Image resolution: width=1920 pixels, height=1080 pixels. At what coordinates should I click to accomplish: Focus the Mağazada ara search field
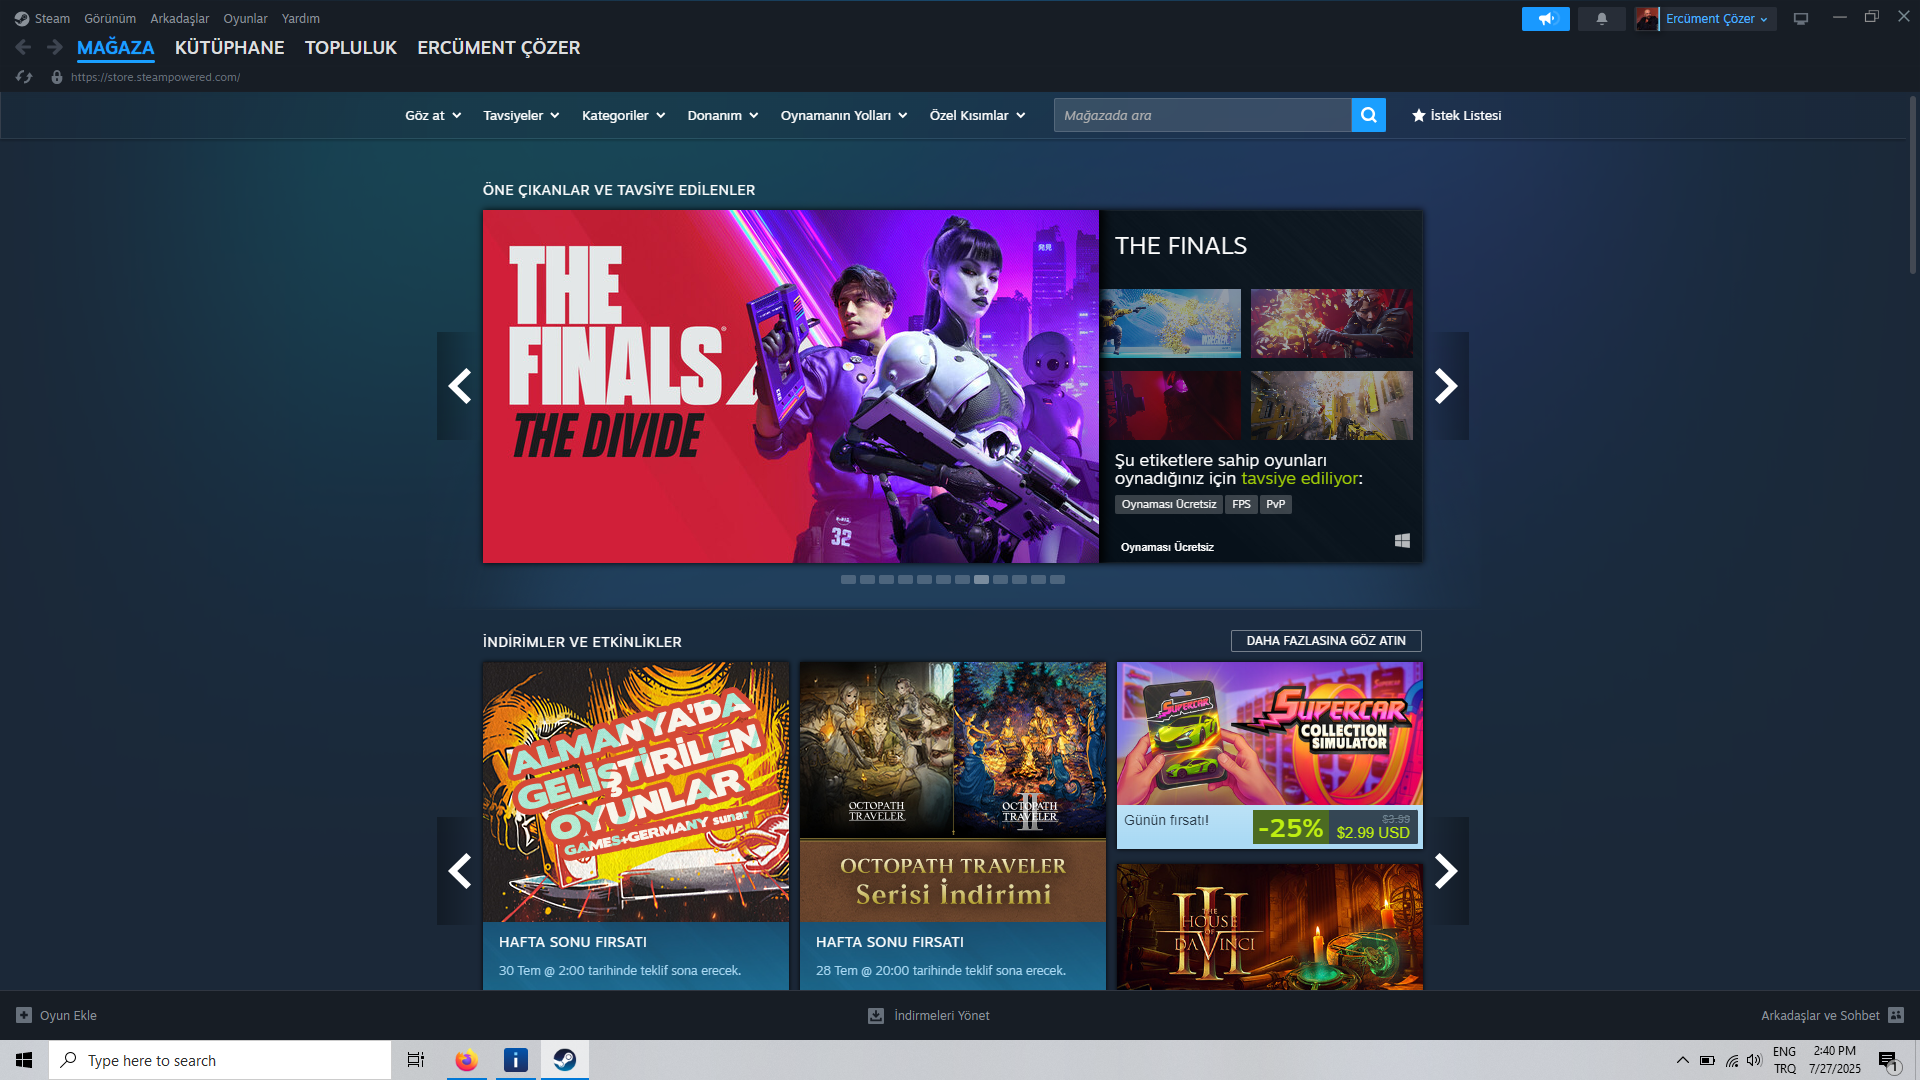click(1203, 115)
